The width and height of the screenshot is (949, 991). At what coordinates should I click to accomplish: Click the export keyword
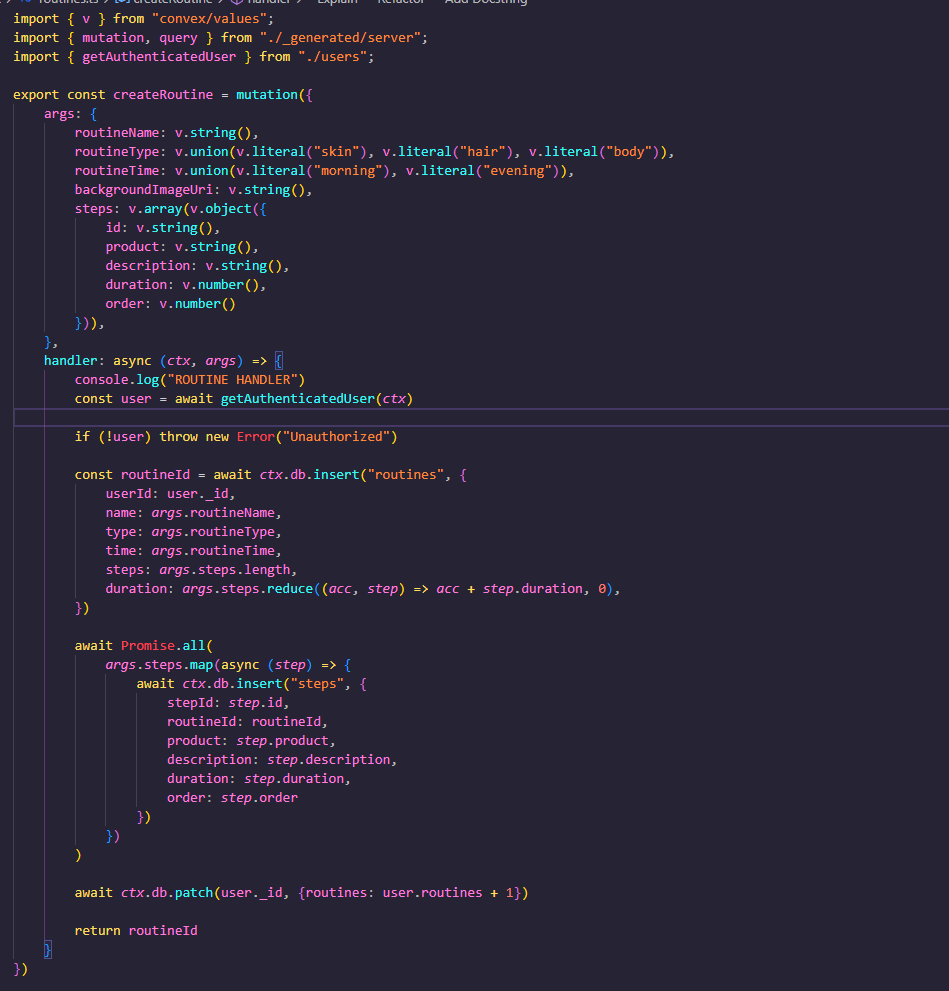[x=36, y=95]
